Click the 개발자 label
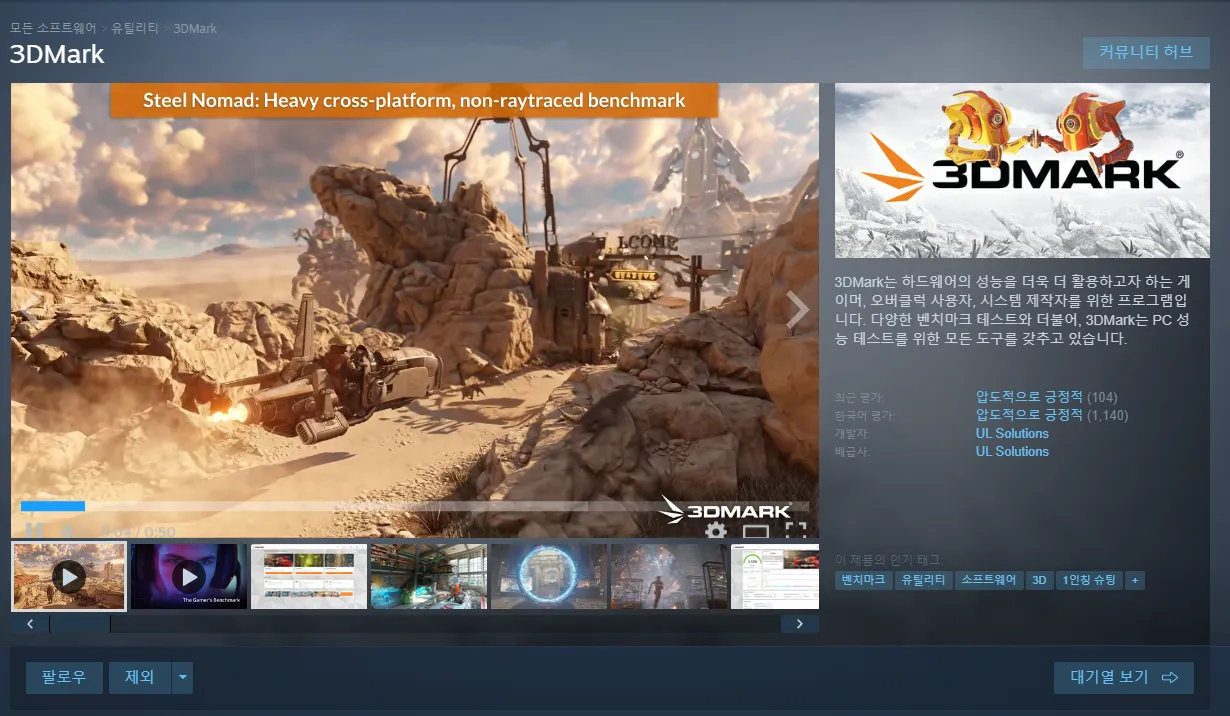This screenshot has width=1230, height=716. click(852, 433)
